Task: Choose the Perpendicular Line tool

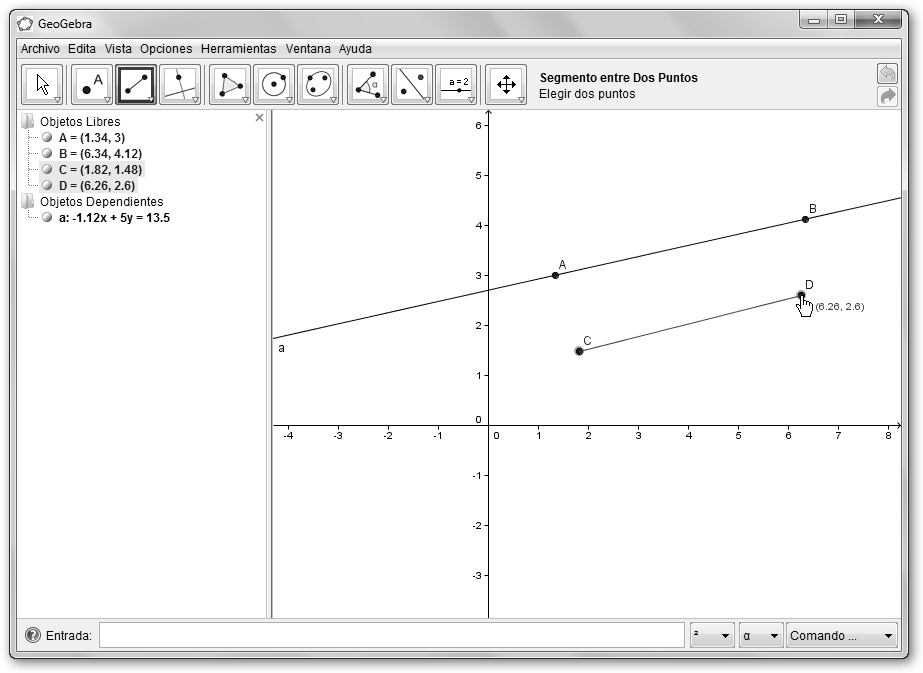Action: 179,85
